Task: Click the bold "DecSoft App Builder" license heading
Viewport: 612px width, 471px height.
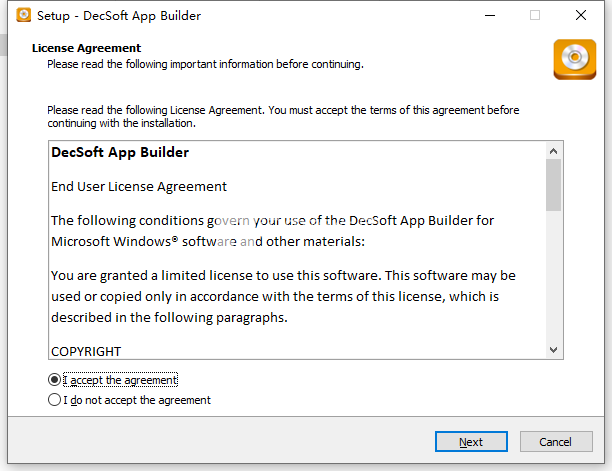Action: point(120,152)
